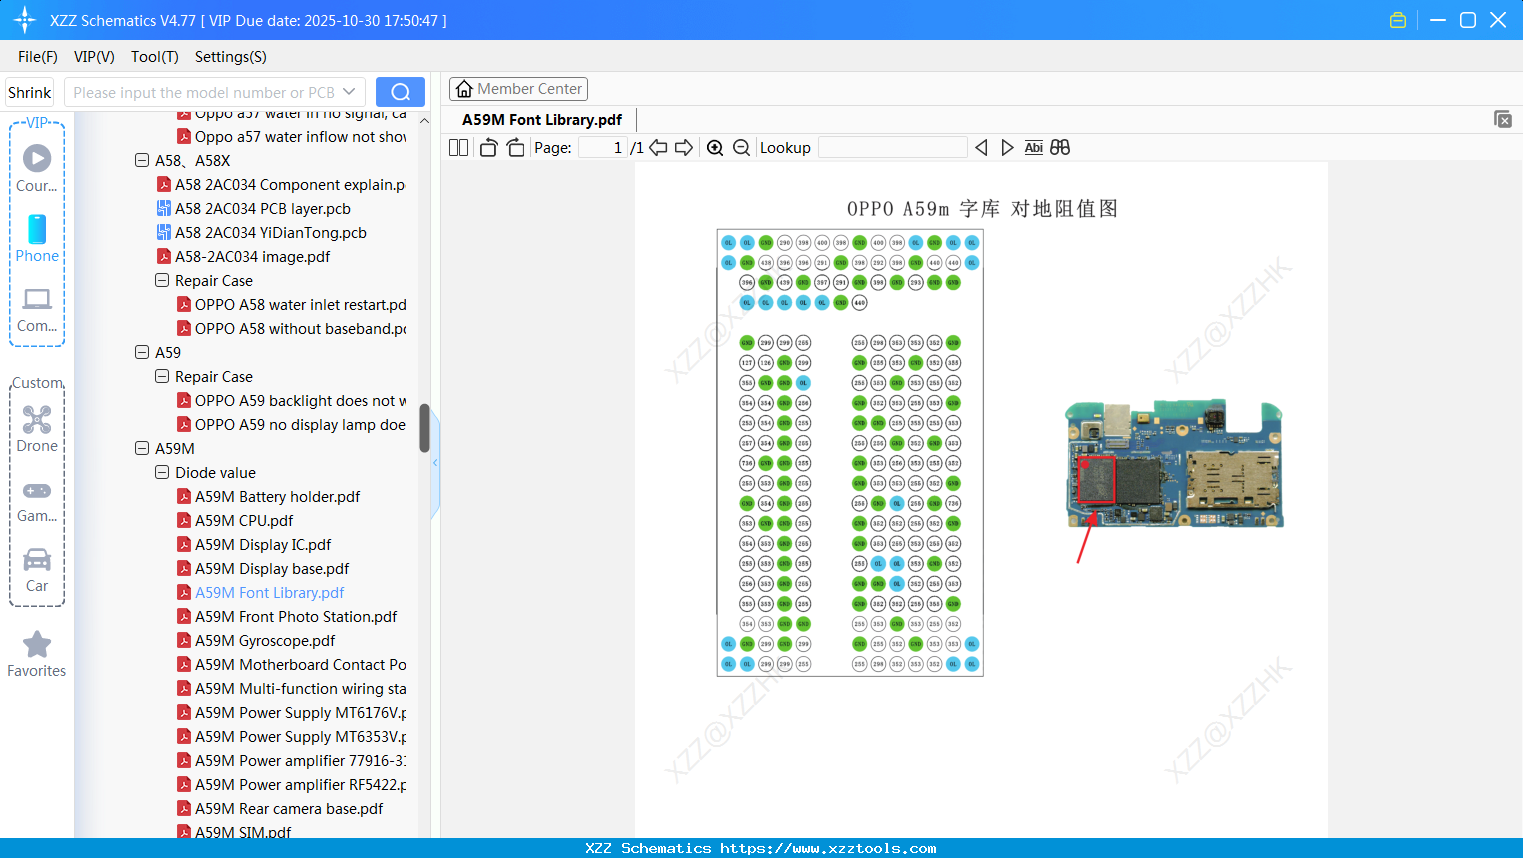Find next lookup result triangle
Screen dimensions: 1523x858
pyautogui.click(x=1007, y=148)
